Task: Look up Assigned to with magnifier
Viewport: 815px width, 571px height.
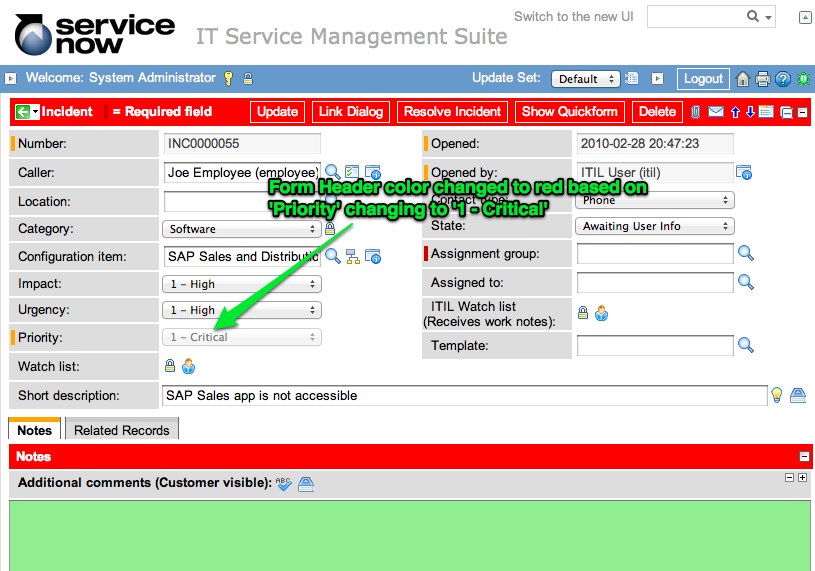Action: 746,282
